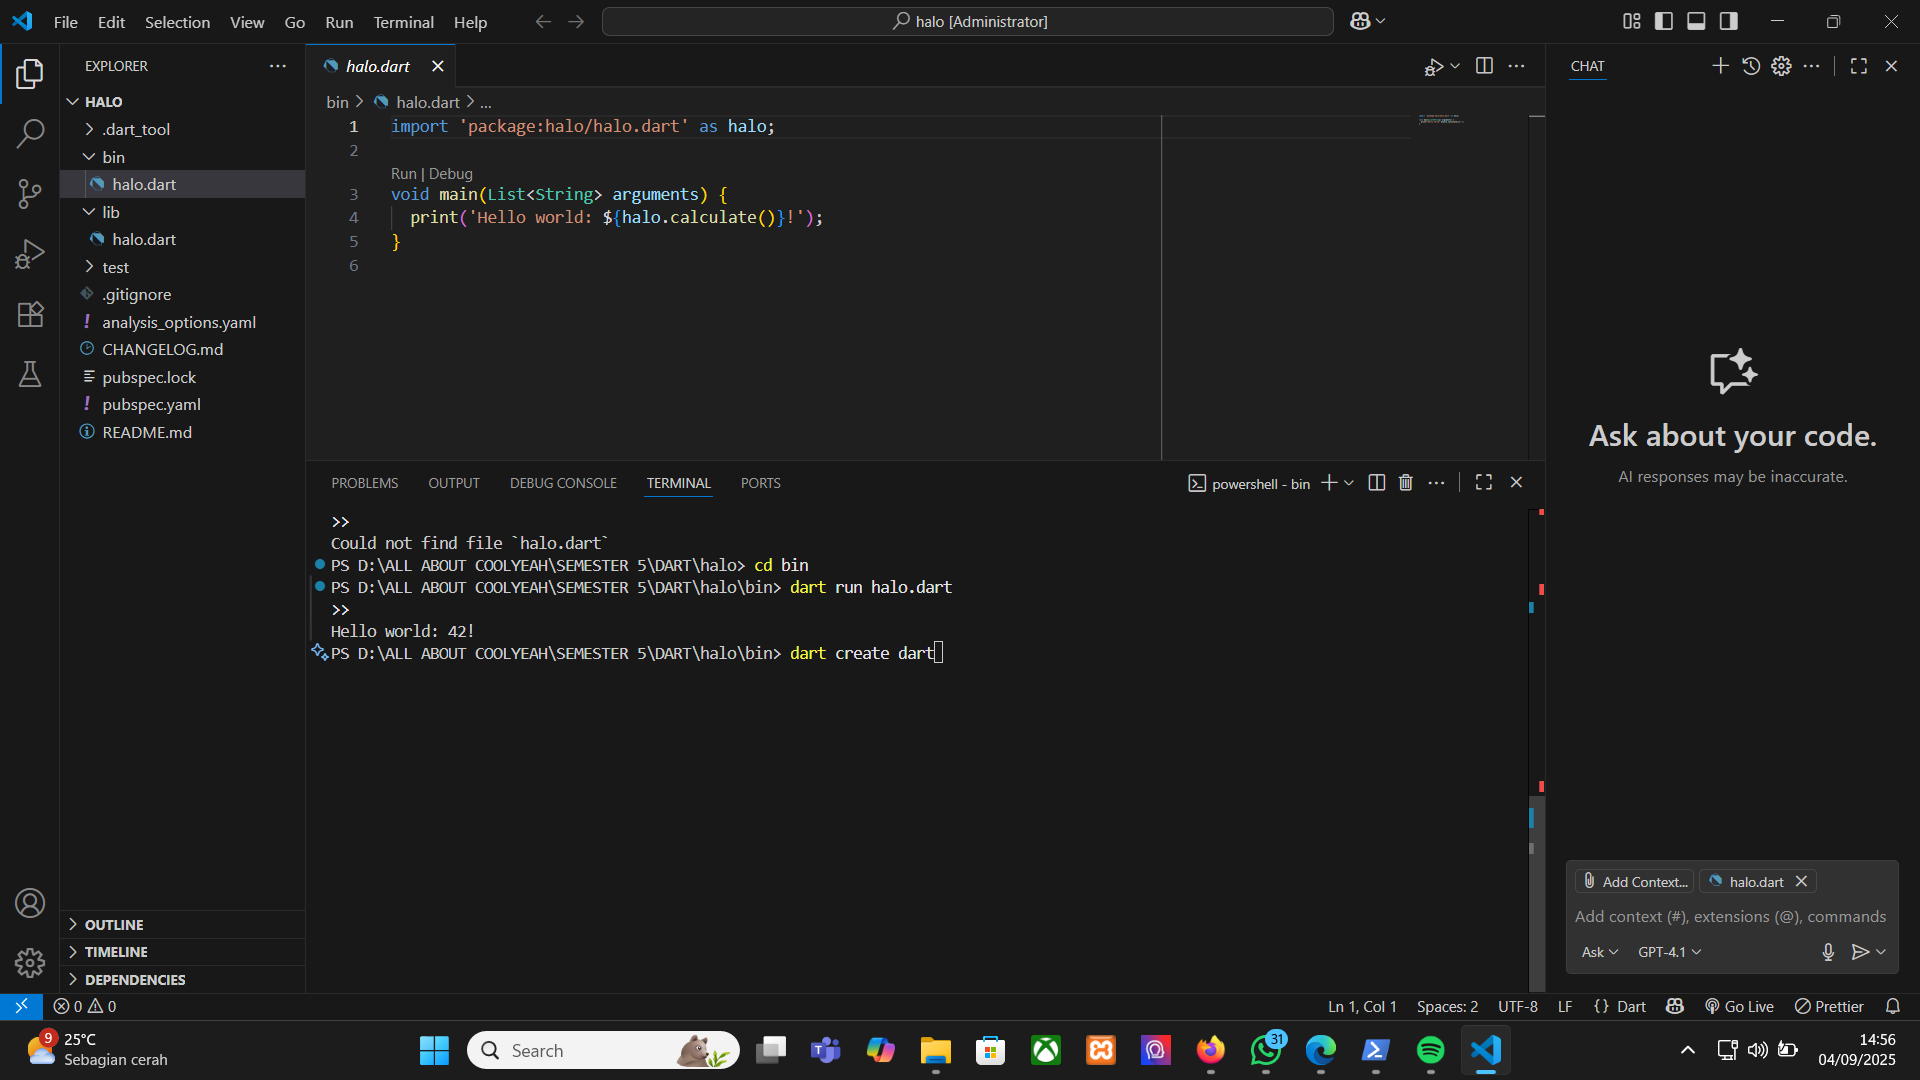
Task: Toggle the secondary side bar layout
Action: [1728, 21]
